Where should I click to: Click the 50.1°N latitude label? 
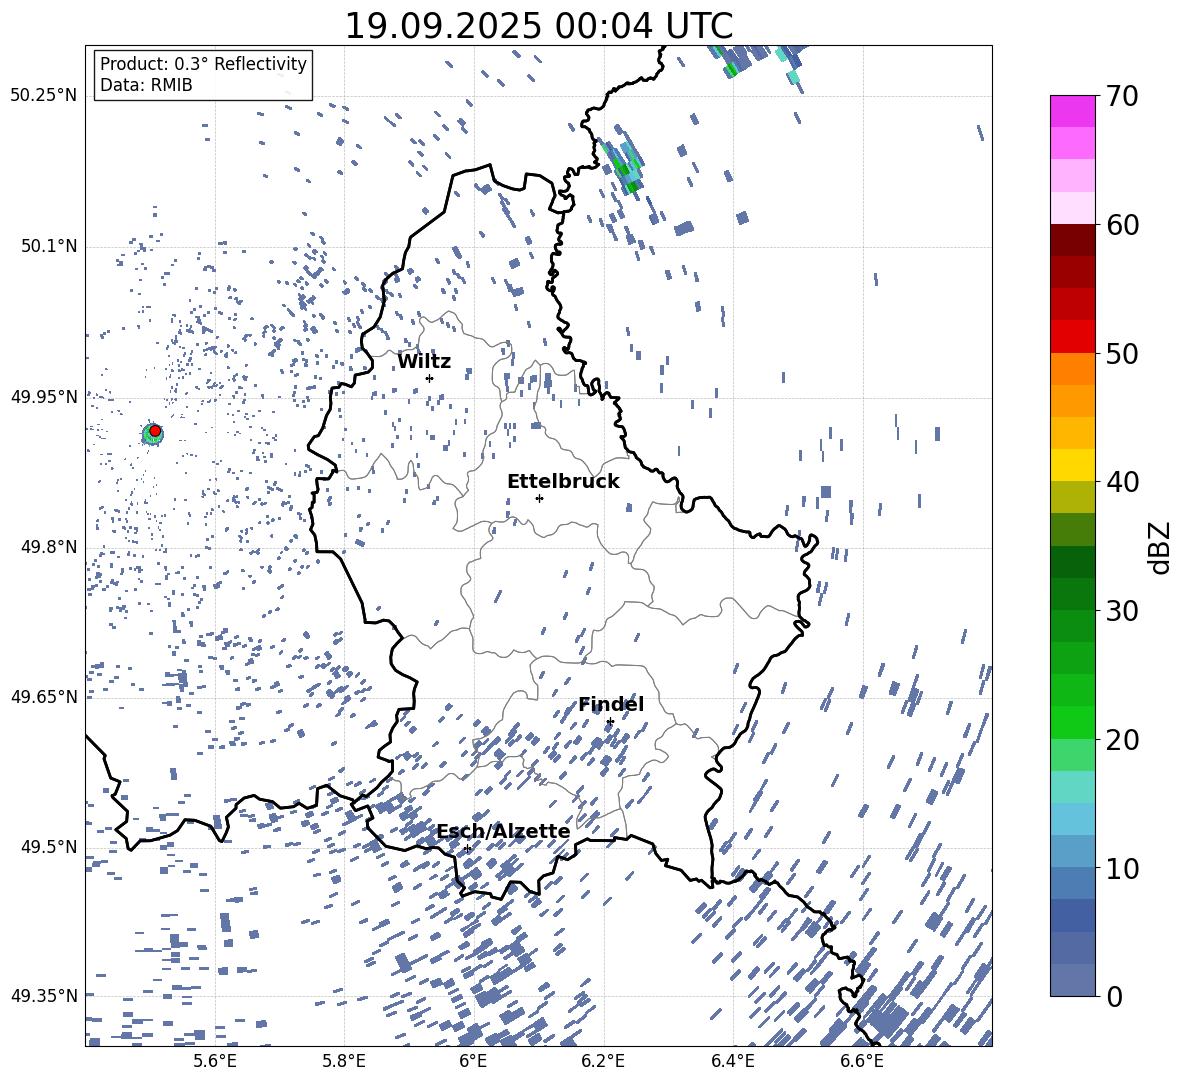[49, 246]
